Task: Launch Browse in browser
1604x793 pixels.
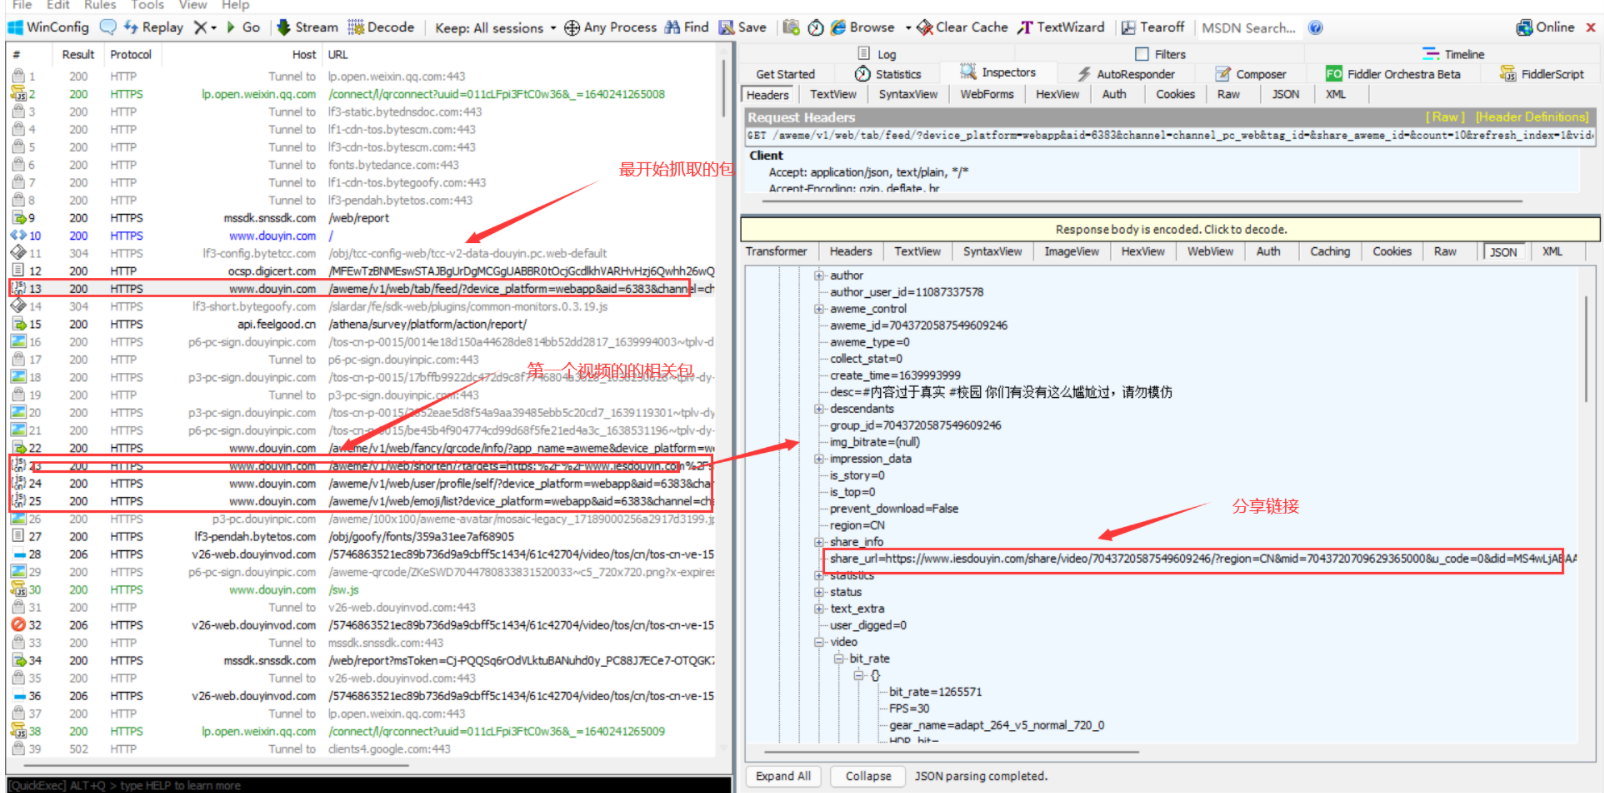Action: pos(863,27)
